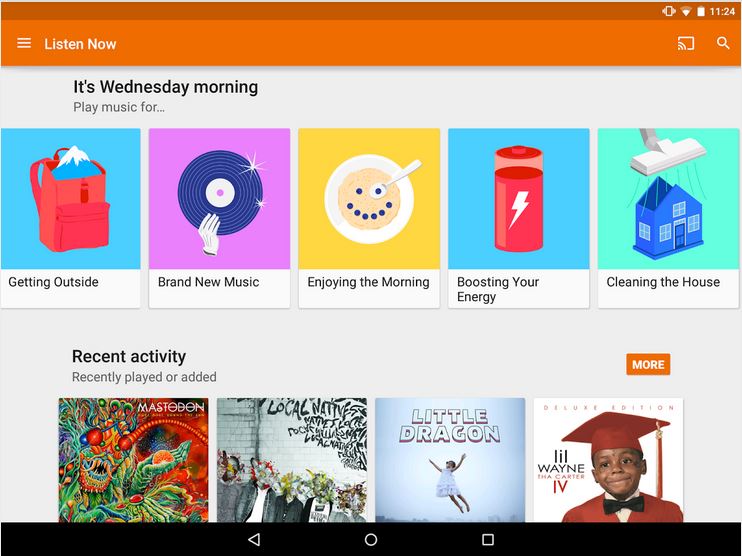This screenshot has width=742, height=556.
Task: Select the 'Enjoying the Morning' label
Action: [369, 282]
